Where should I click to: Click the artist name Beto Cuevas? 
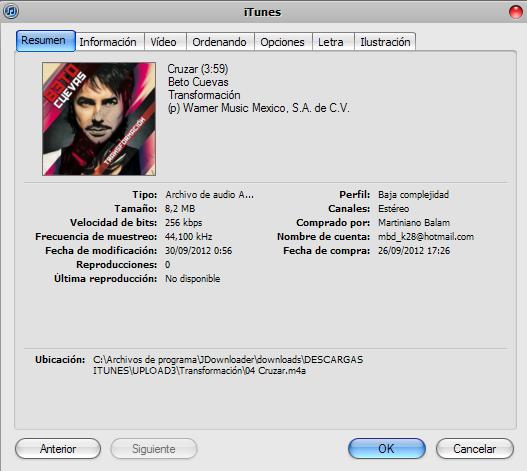(198, 82)
